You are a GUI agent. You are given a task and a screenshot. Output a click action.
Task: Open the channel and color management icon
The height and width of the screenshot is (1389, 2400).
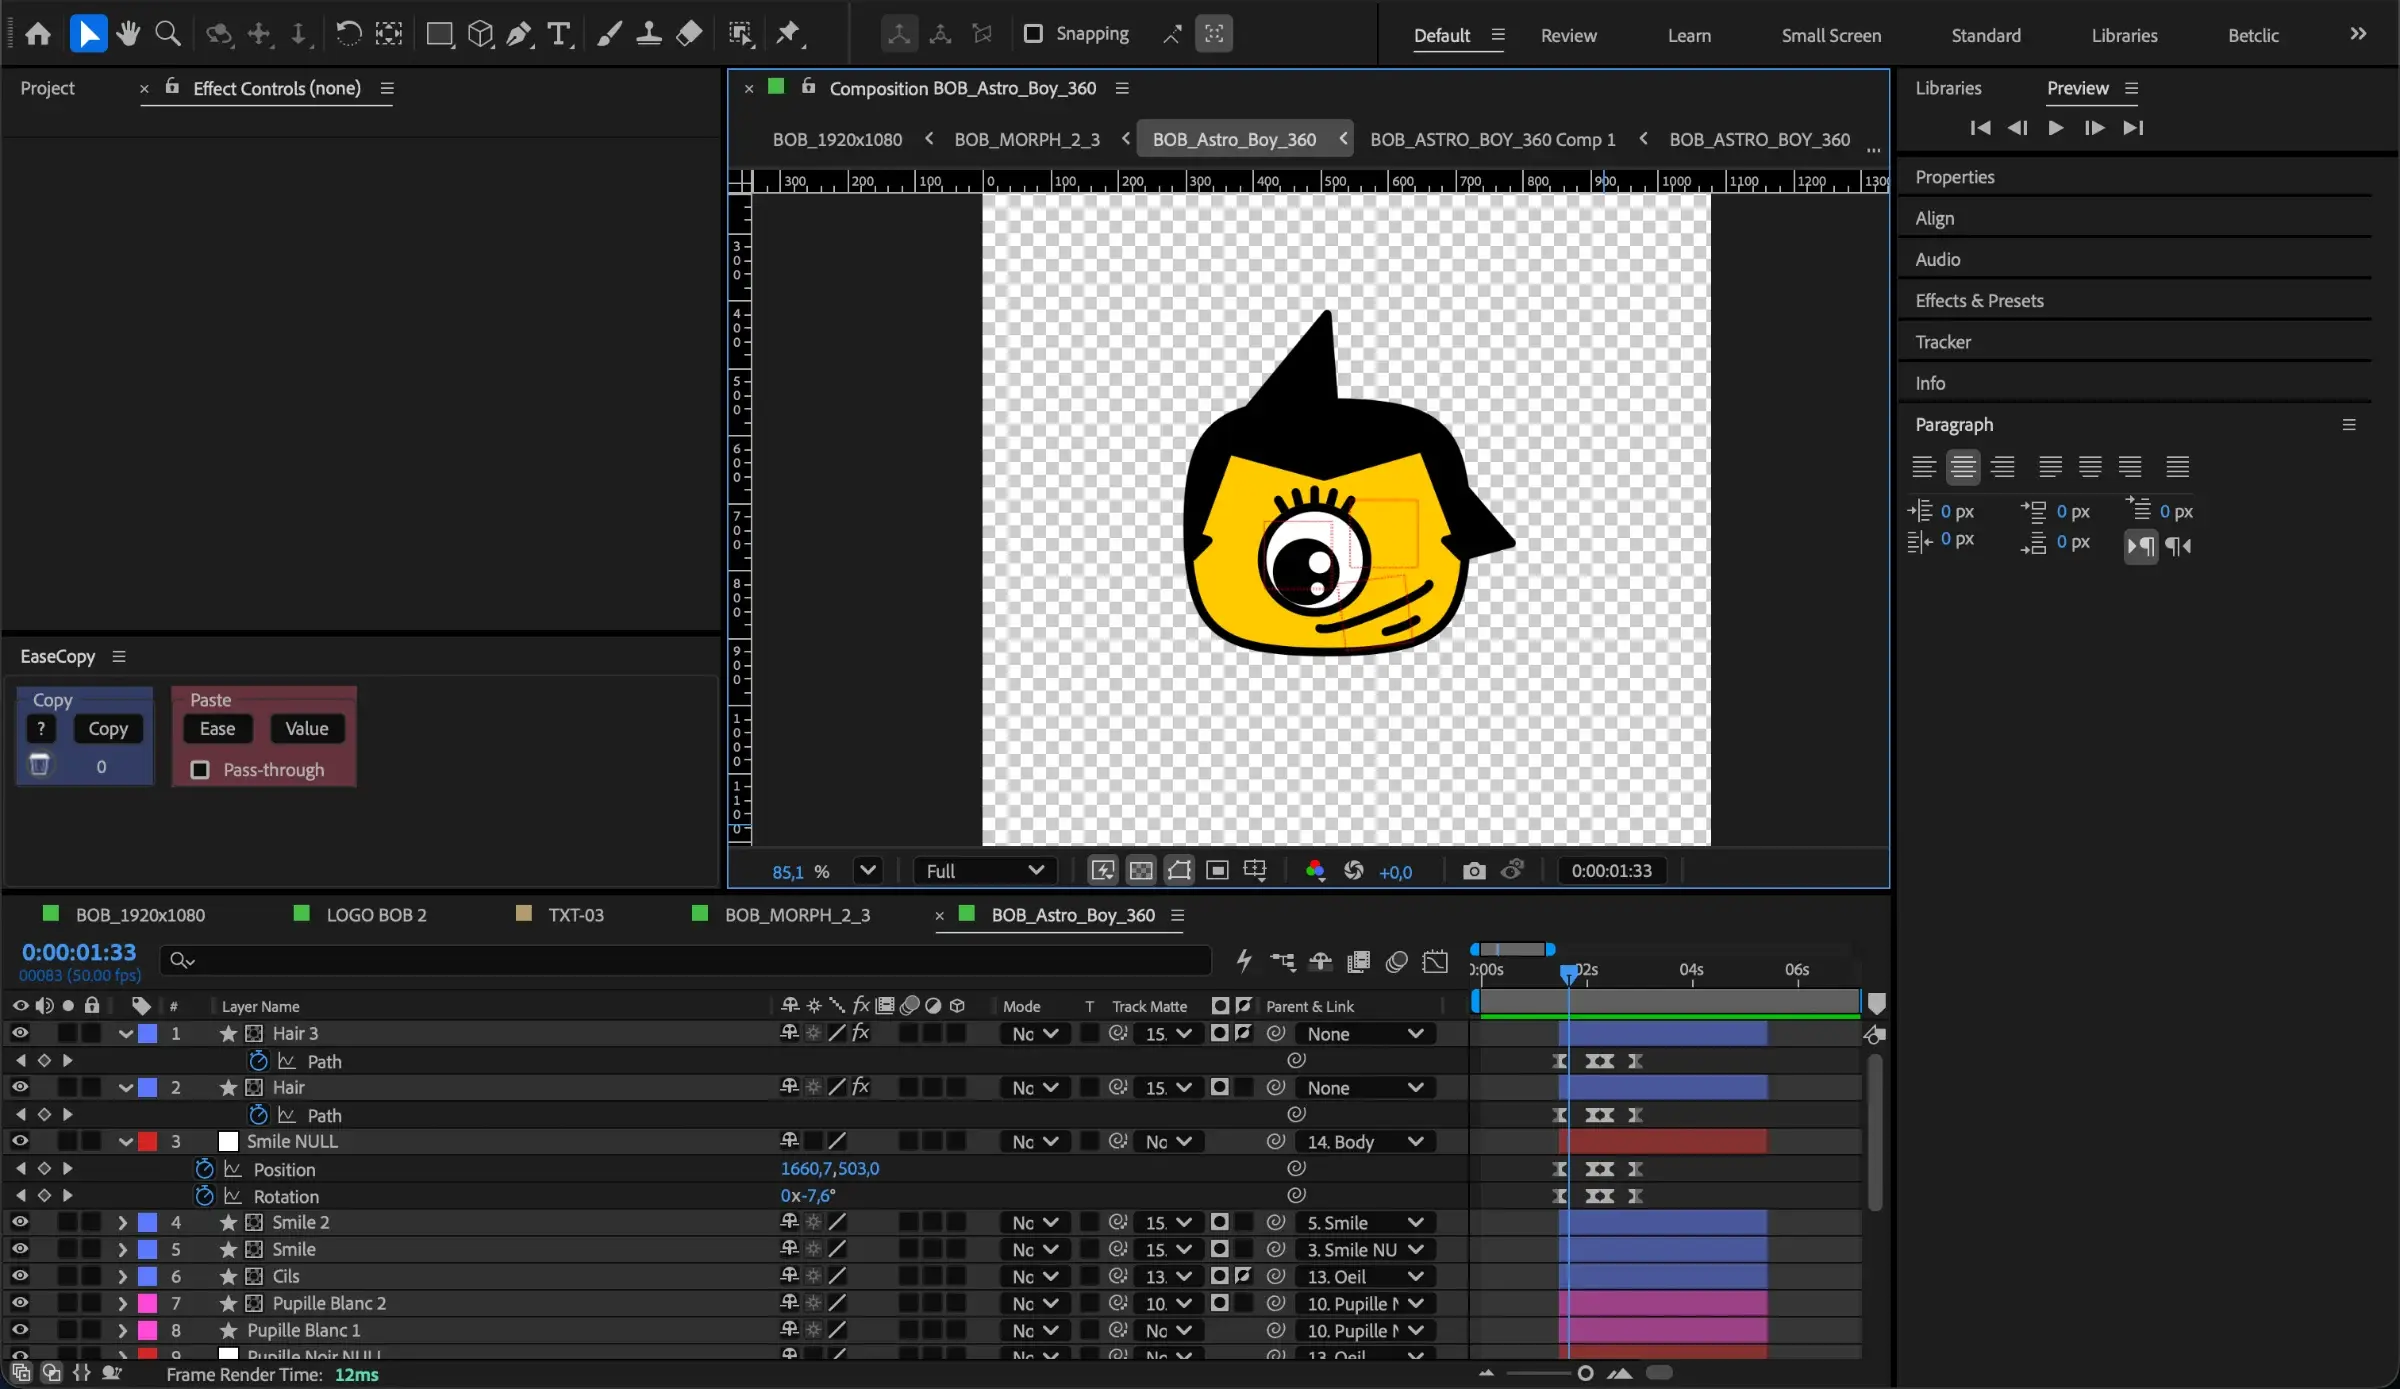[x=1315, y=871]
